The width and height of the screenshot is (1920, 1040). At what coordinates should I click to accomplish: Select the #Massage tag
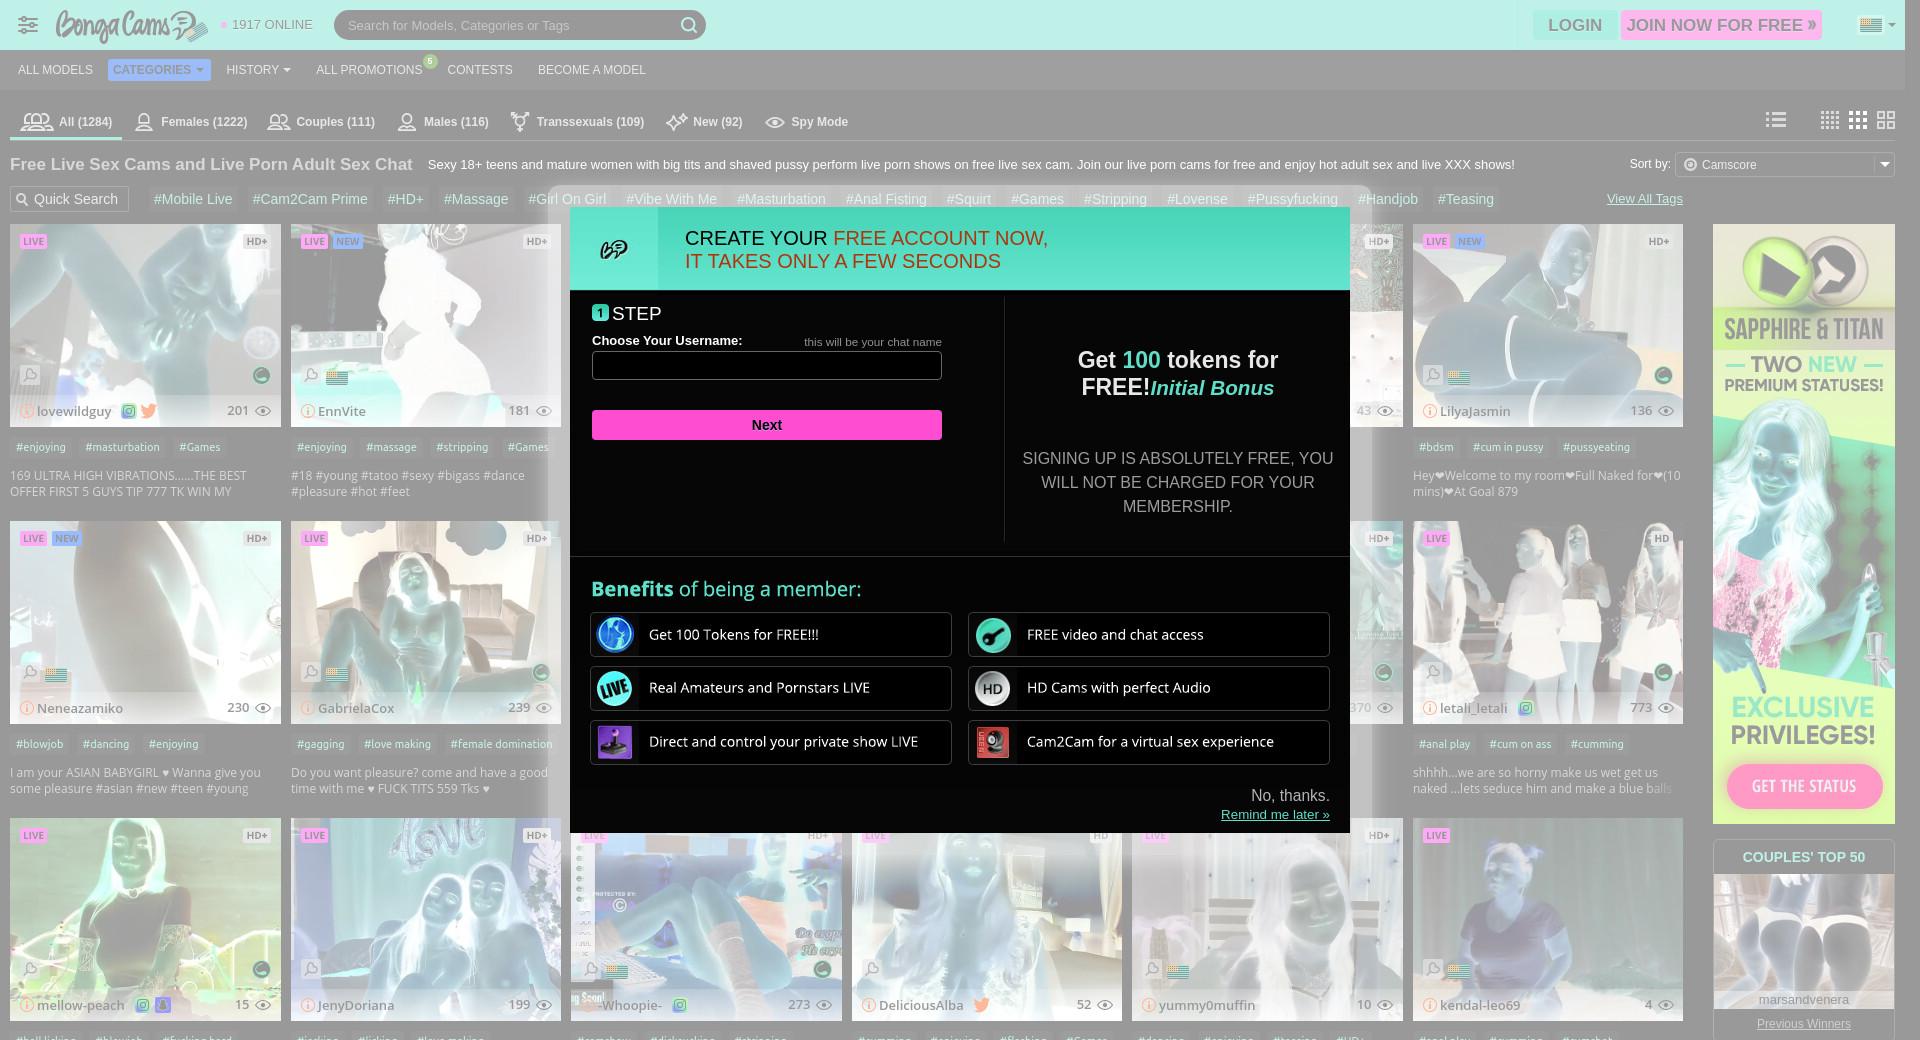tap(476, 199)
